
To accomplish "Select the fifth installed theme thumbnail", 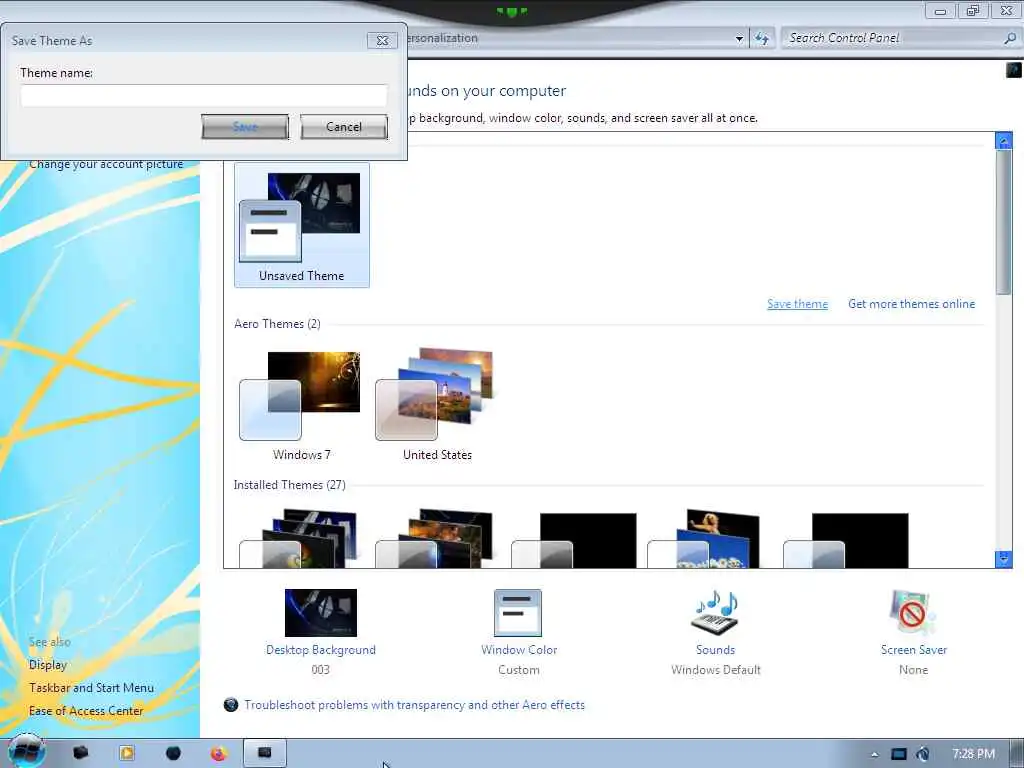I will [845, 539].
